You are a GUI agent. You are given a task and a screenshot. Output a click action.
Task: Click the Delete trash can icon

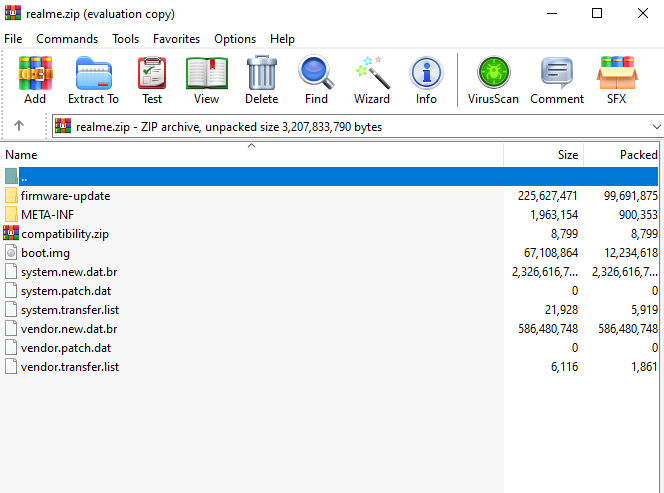click(x=262, y=73)
